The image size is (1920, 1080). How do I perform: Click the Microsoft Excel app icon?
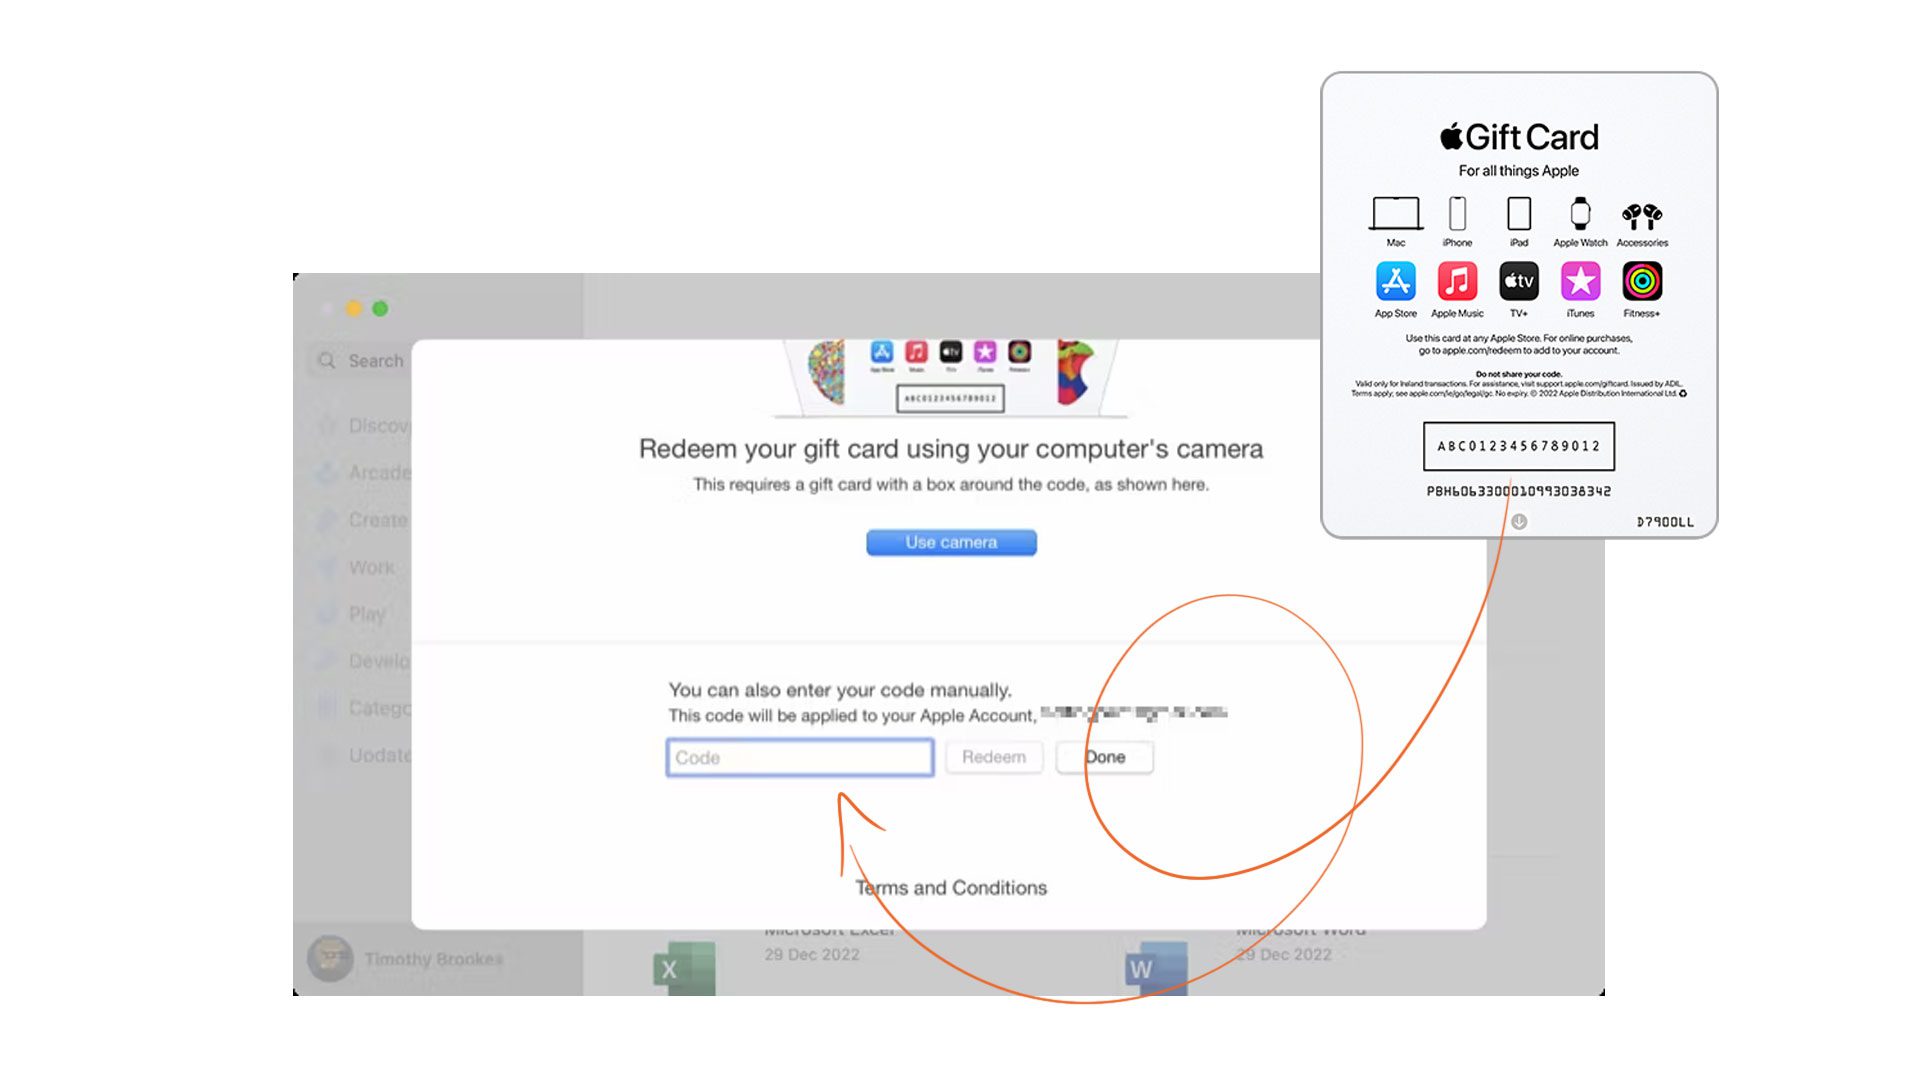685,968
